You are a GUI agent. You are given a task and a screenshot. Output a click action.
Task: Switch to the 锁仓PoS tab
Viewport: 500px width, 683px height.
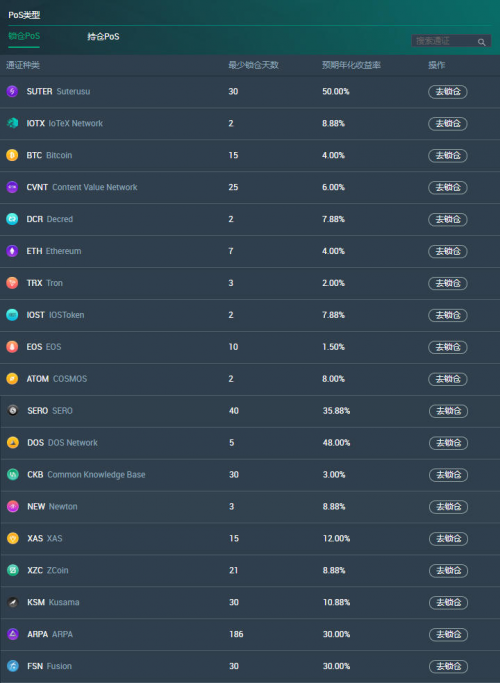tap(24, 37)
